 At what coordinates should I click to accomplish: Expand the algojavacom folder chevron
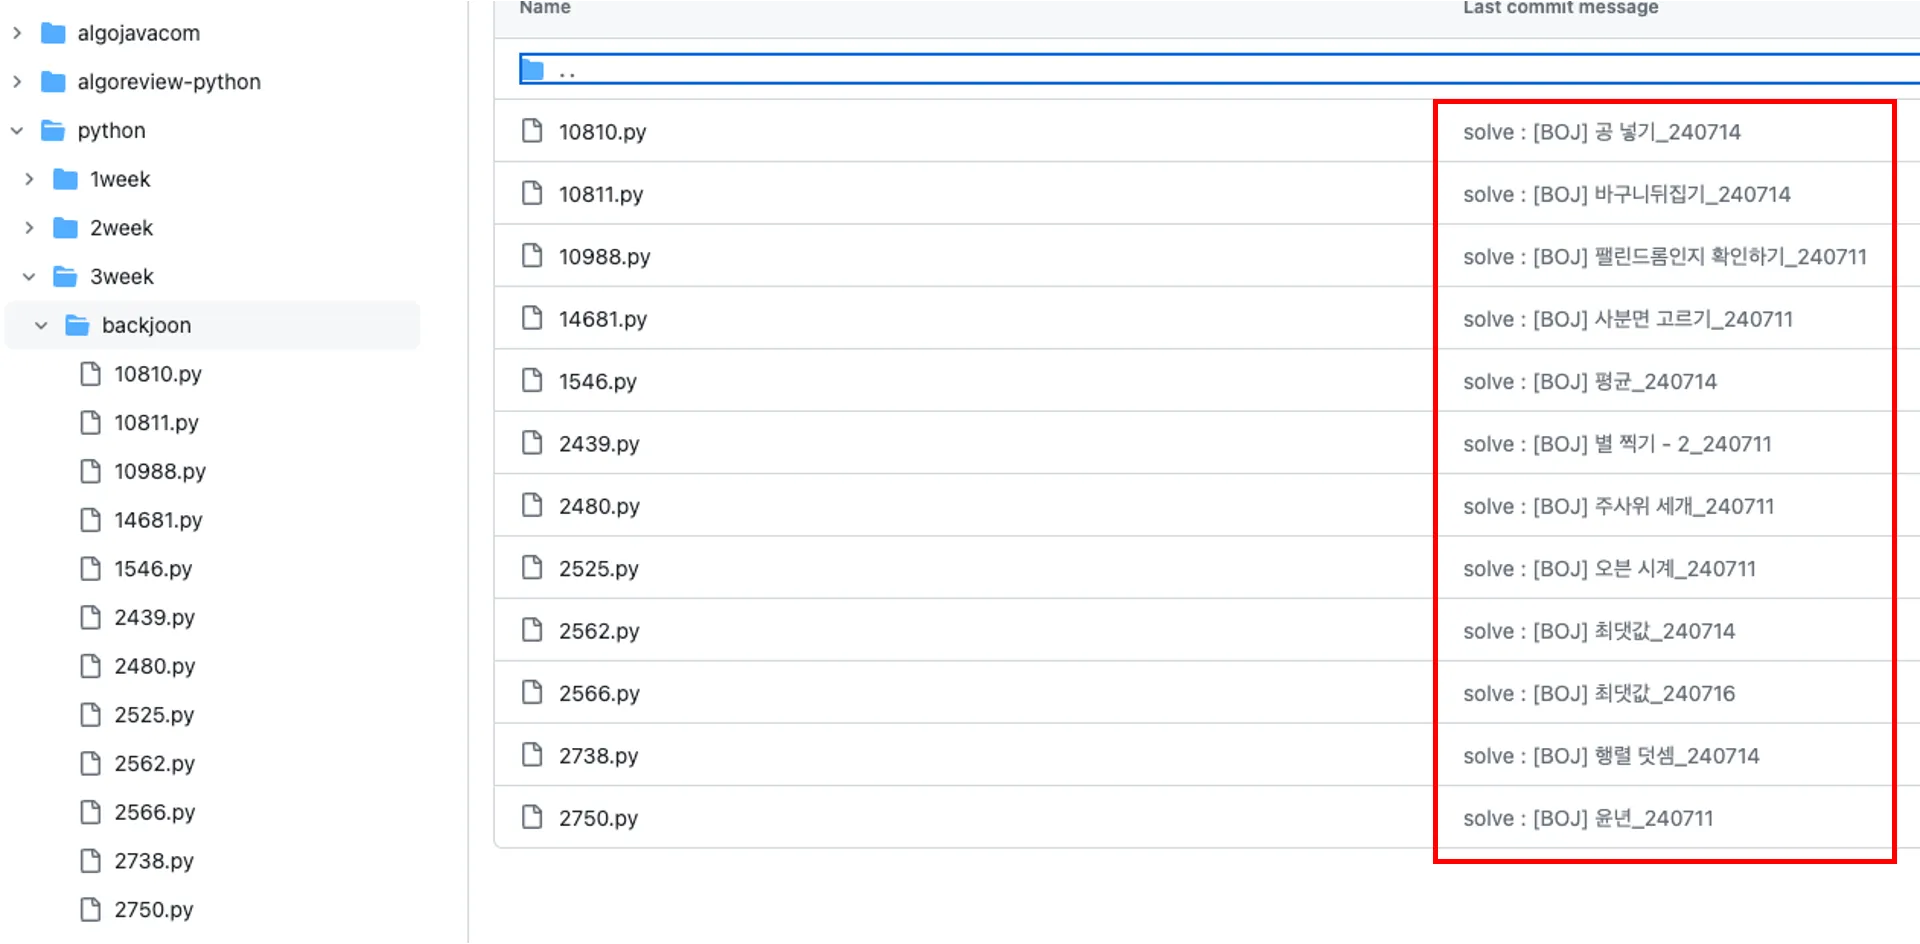pos(17,33)
